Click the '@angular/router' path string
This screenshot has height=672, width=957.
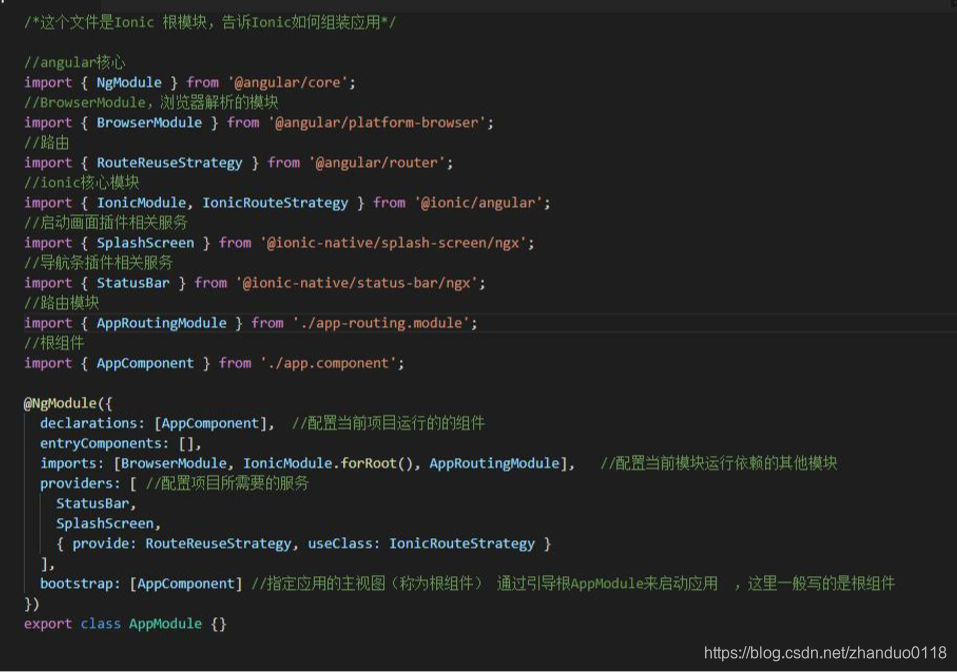377,163
